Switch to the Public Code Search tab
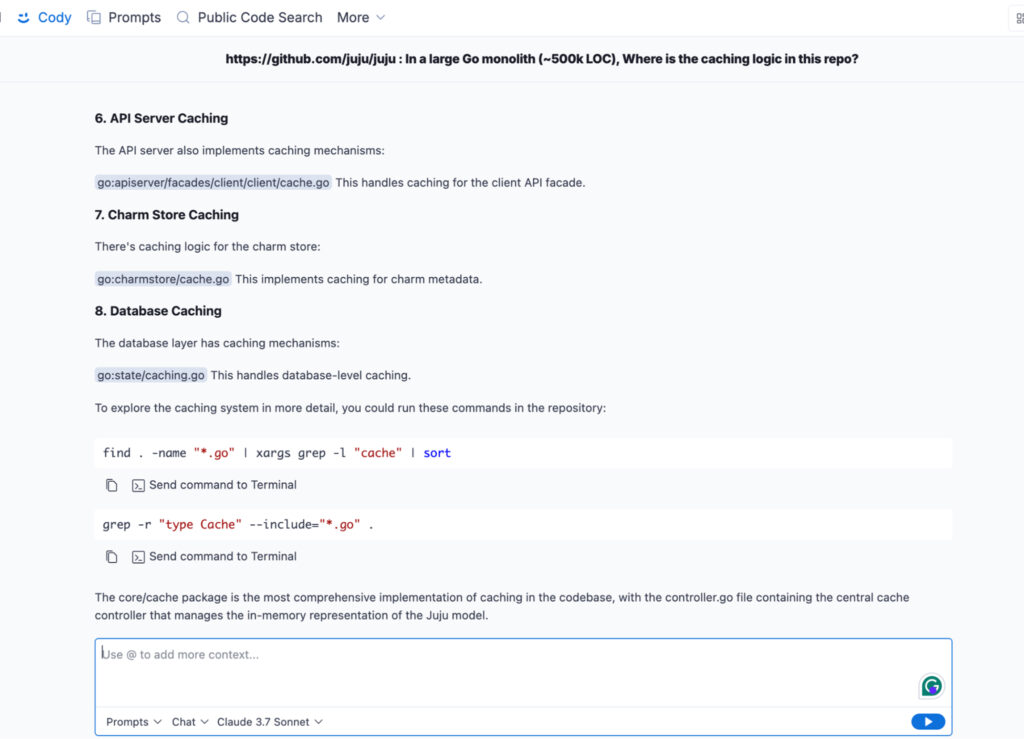This screenshot has height=739, width=1024. (260, 17)
